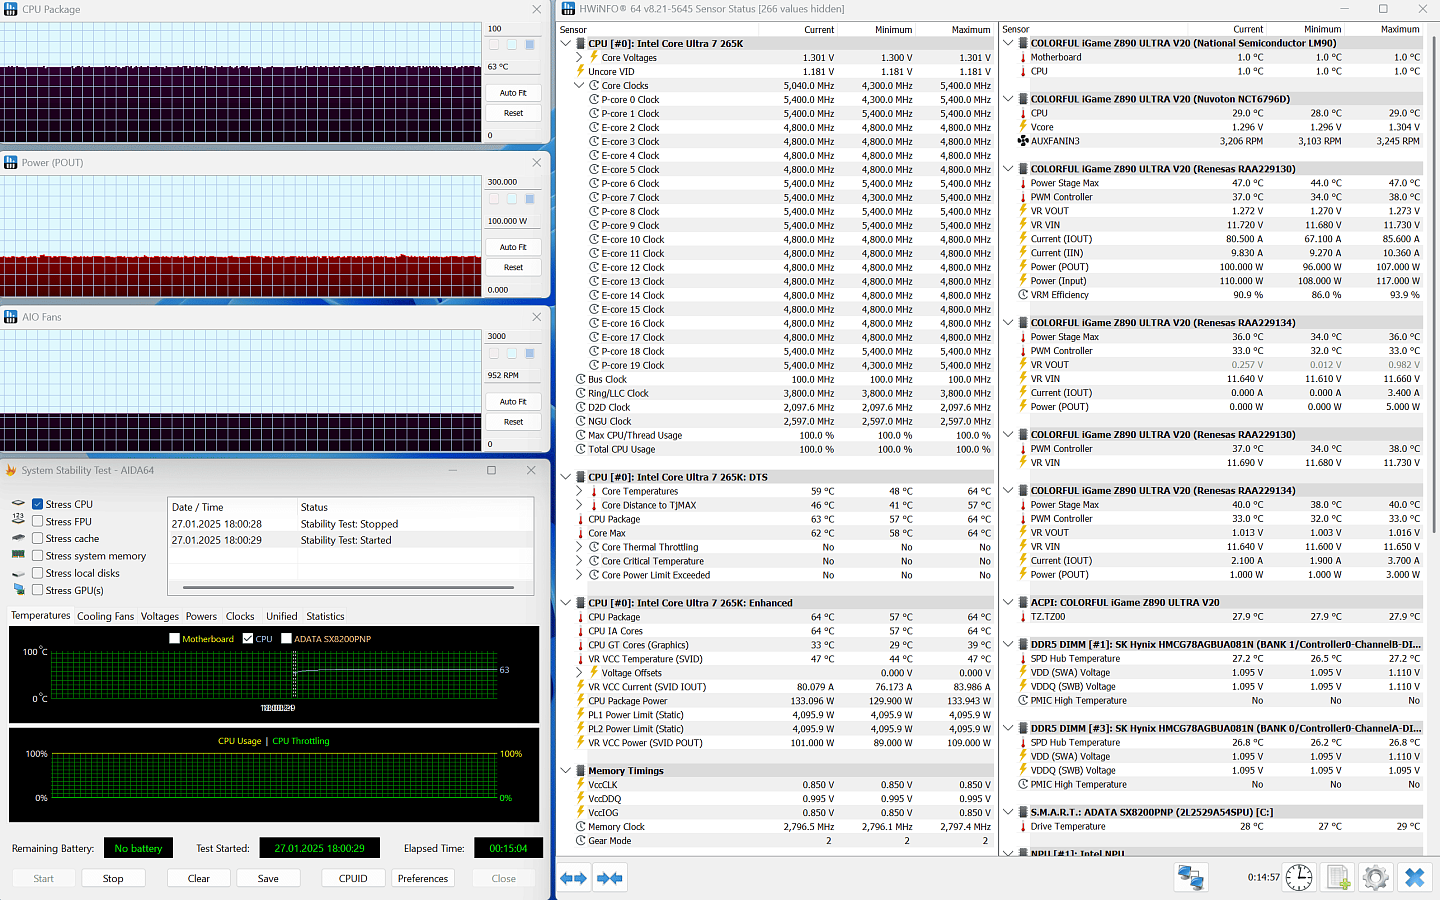The height and width of the screenshot is (900, 1440).
Task: Click the expand-all blue arrows icon in HWiNFO
Action: [573, 878]
